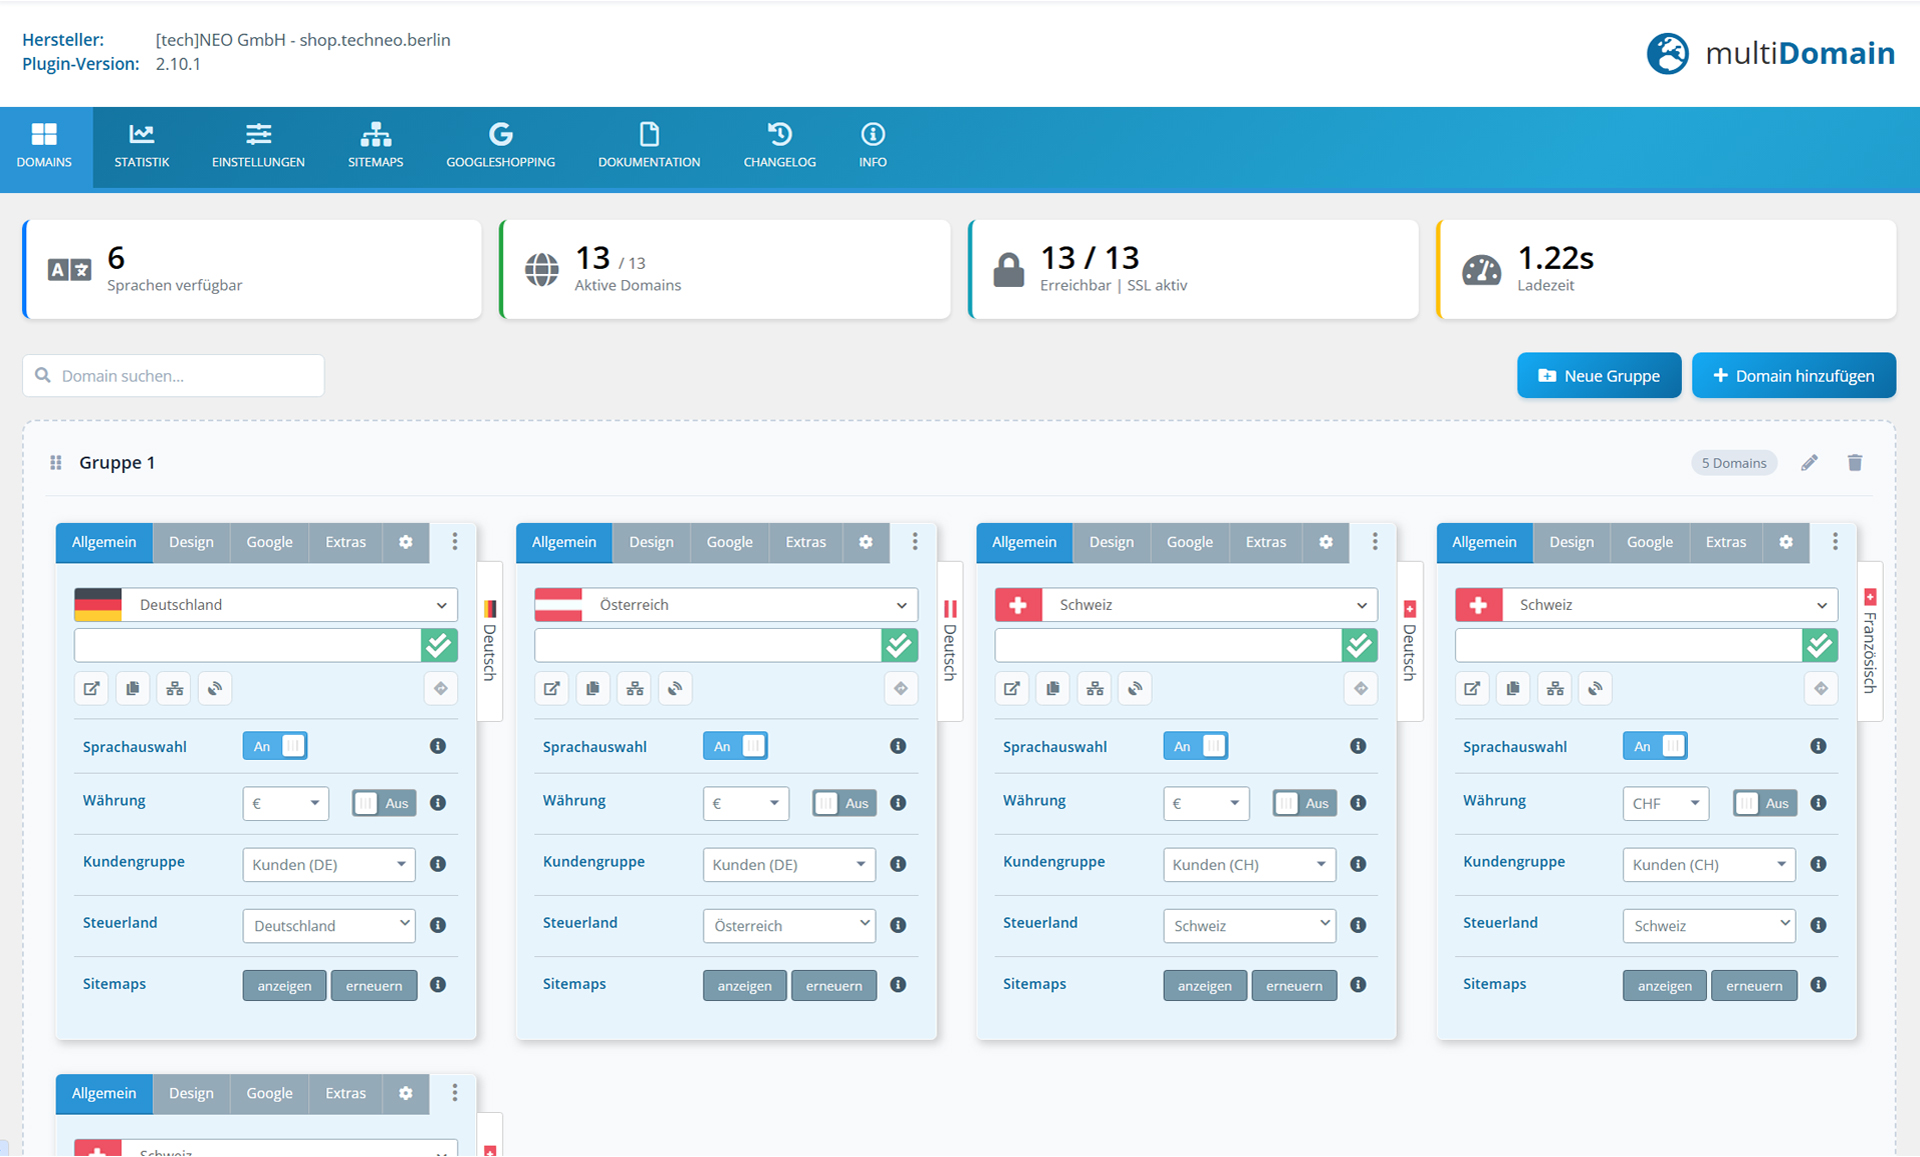
Task: Click the drag handle beside Gruppe 1
Action: [x=56, y=463]
